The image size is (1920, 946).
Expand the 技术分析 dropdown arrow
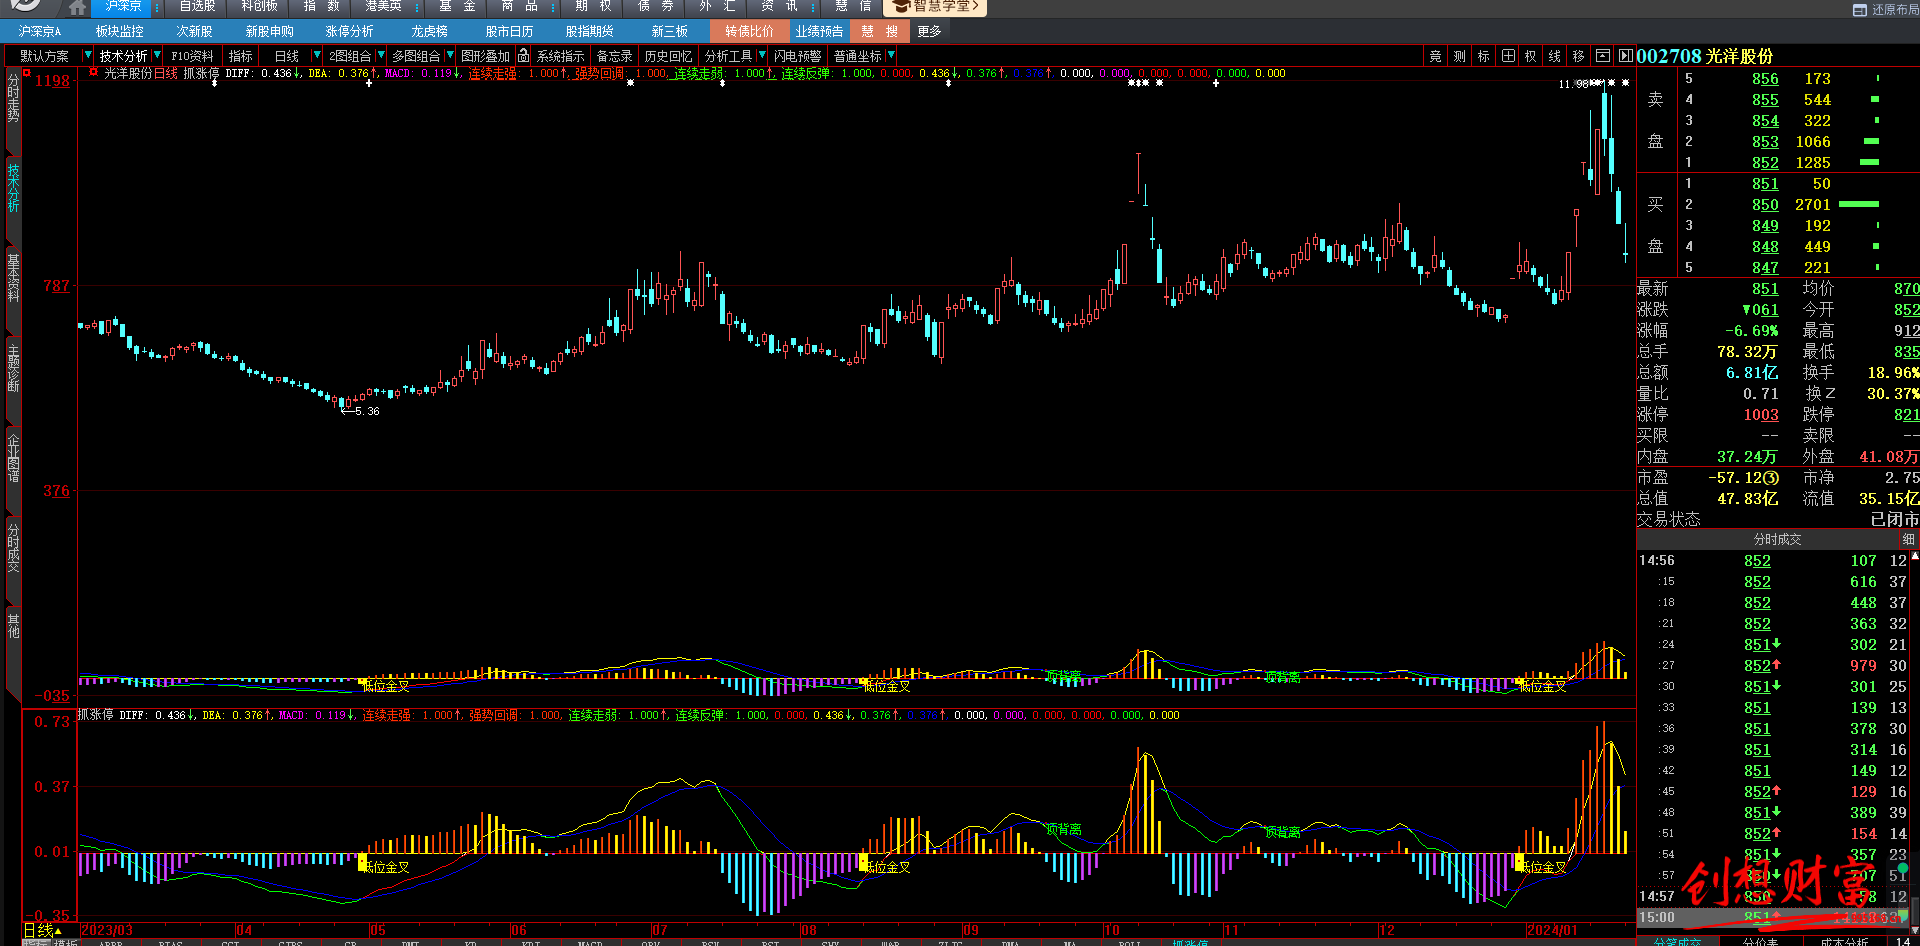(x=157, y=56)
